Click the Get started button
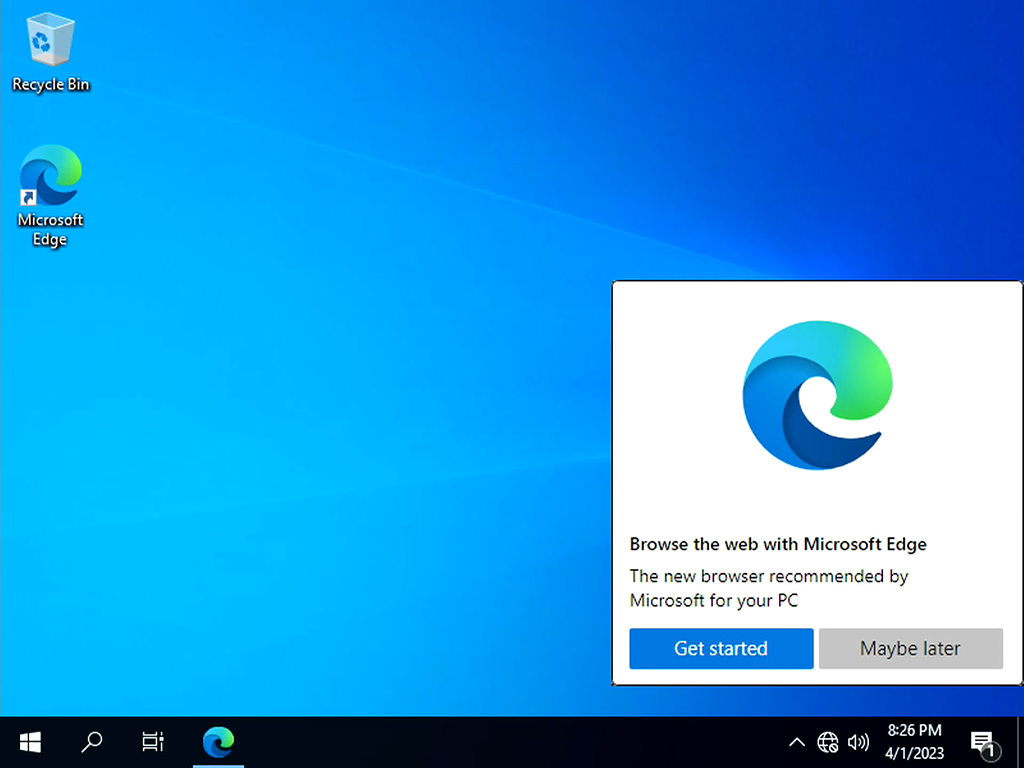 coord(721,648)
